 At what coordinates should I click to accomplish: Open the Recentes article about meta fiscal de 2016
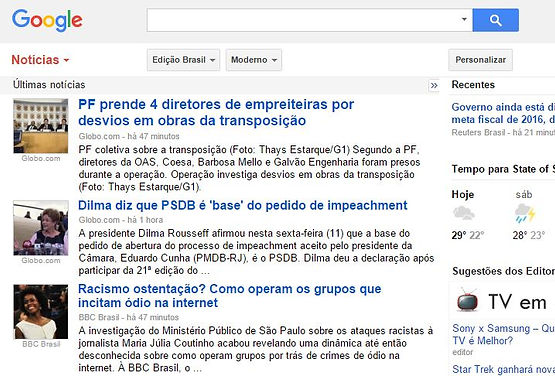pyautogui.click(x=503, y=113)
